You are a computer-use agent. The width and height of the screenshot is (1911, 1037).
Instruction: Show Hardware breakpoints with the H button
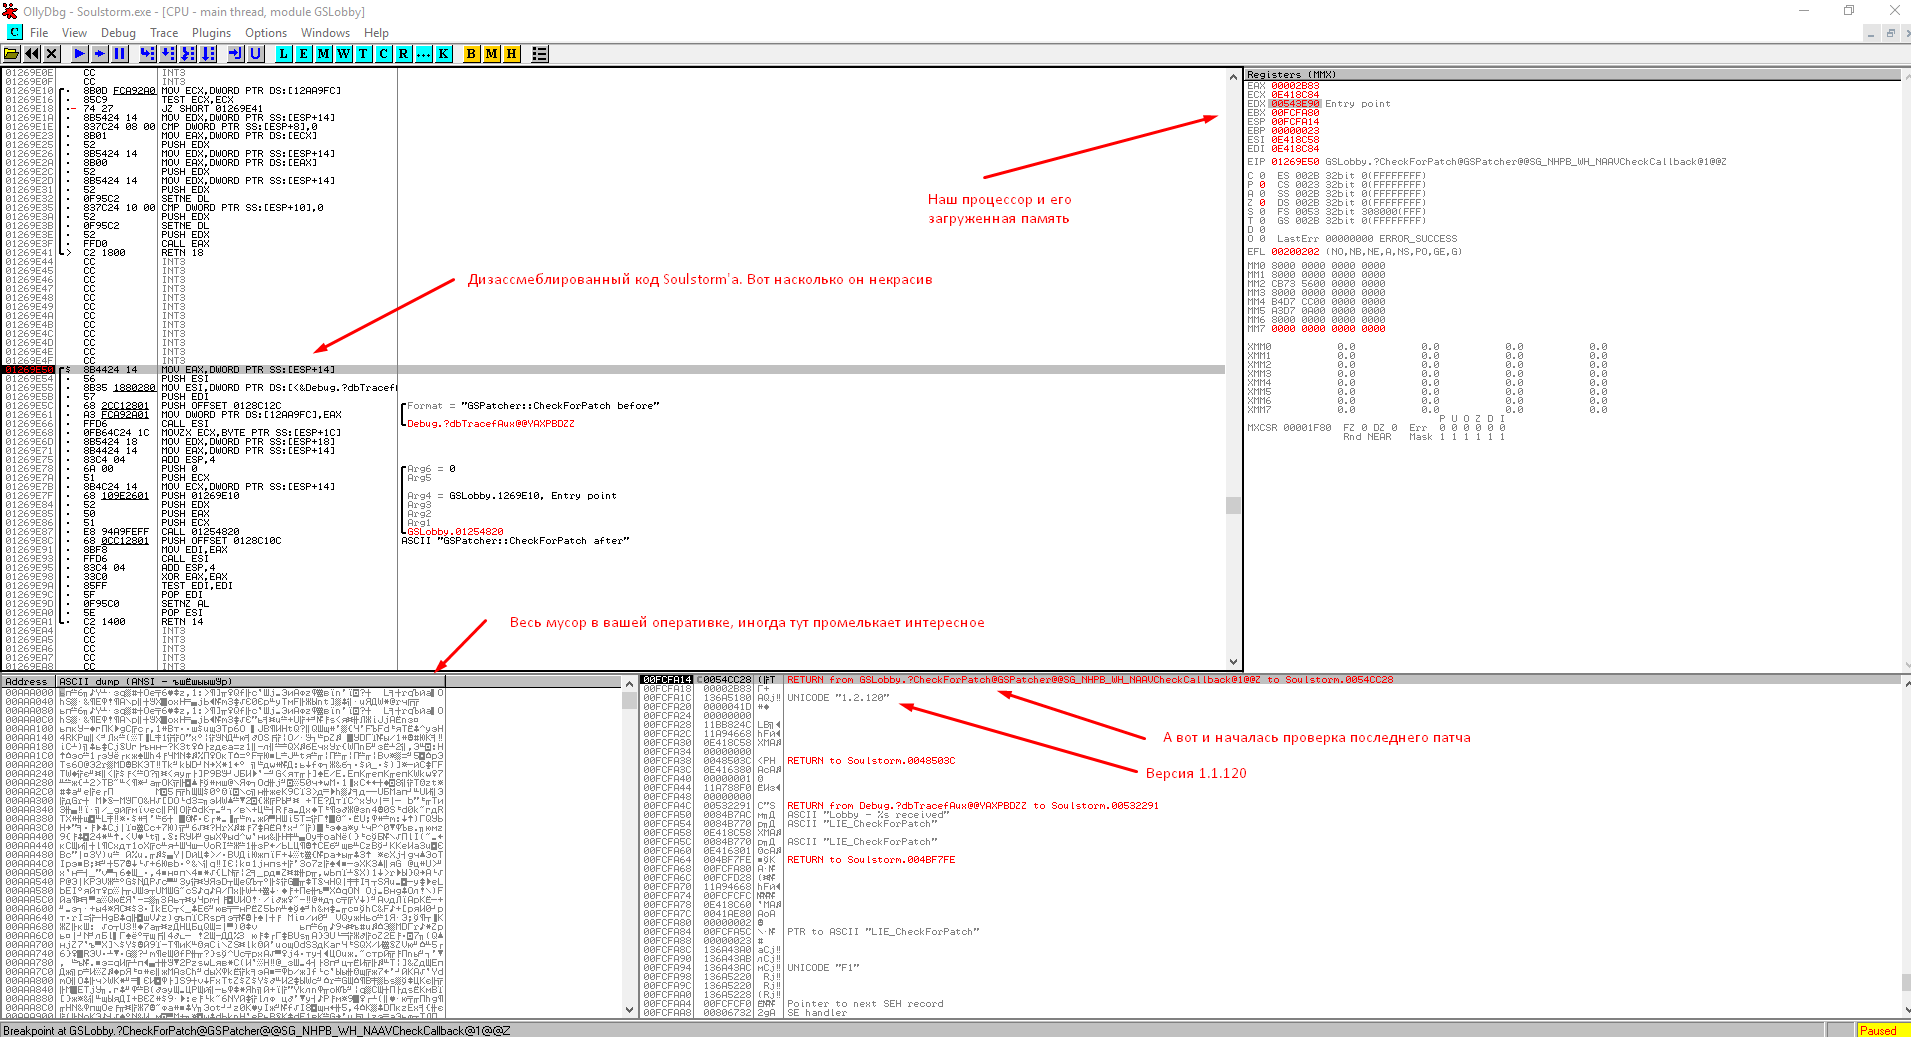(x=512, y=54)
